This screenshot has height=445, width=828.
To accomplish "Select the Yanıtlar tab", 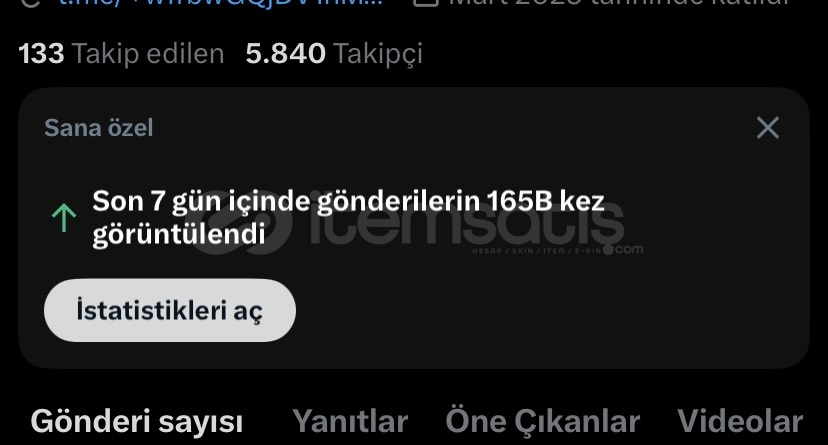I will 351,422.
